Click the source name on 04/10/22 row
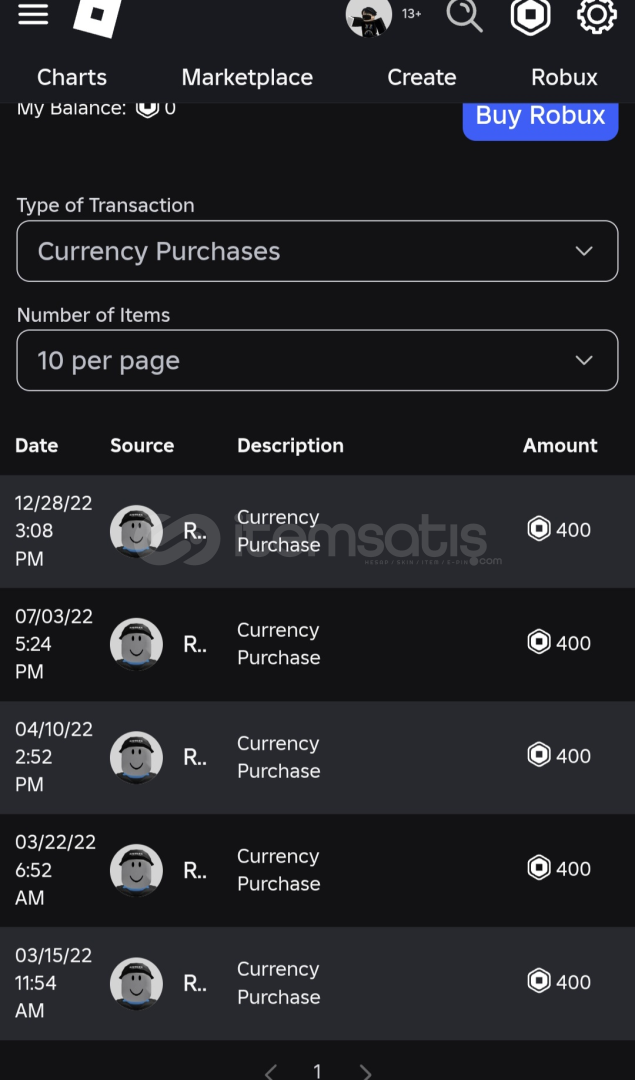The height and width of the screenshot is (1080, 635). [x=195, y=757]
